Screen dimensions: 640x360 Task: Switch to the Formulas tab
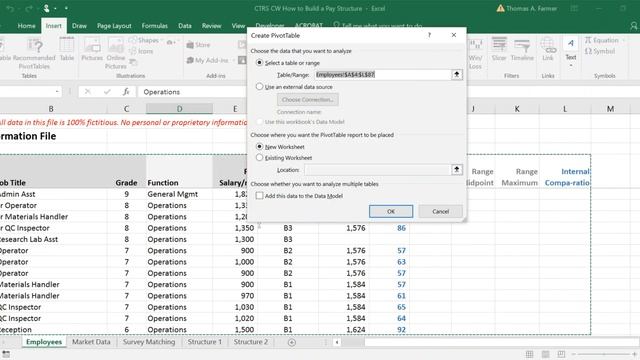coord(155,26)
